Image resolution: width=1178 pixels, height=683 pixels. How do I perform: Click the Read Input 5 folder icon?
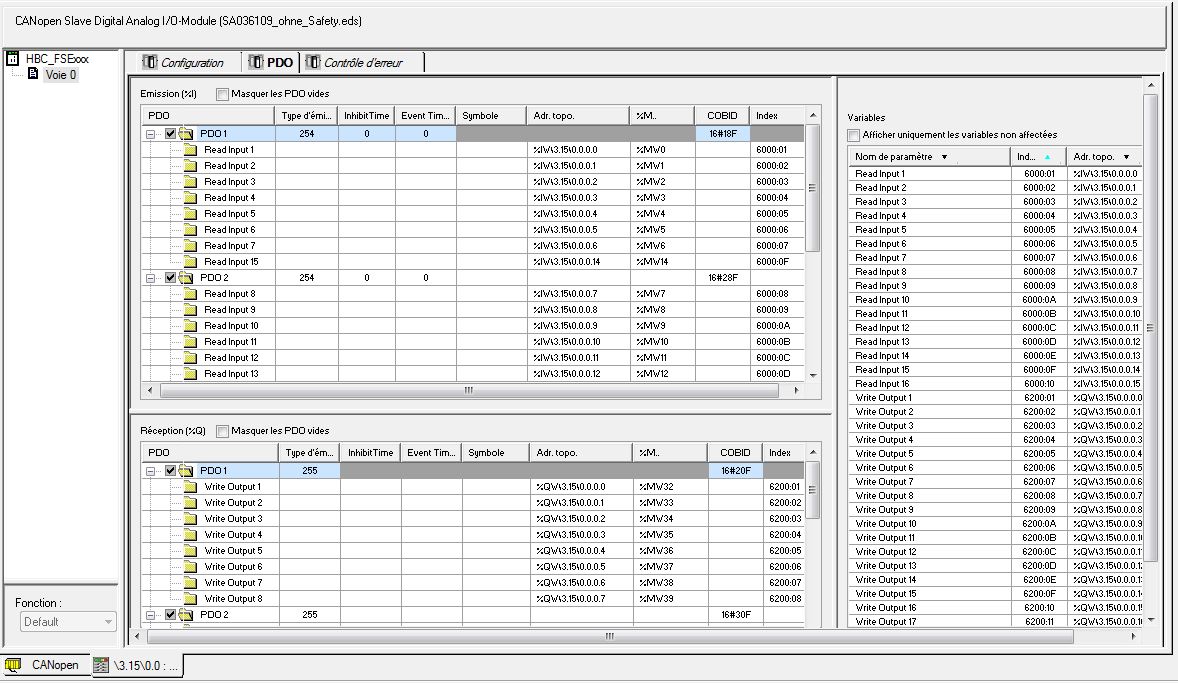pos(191,214)
